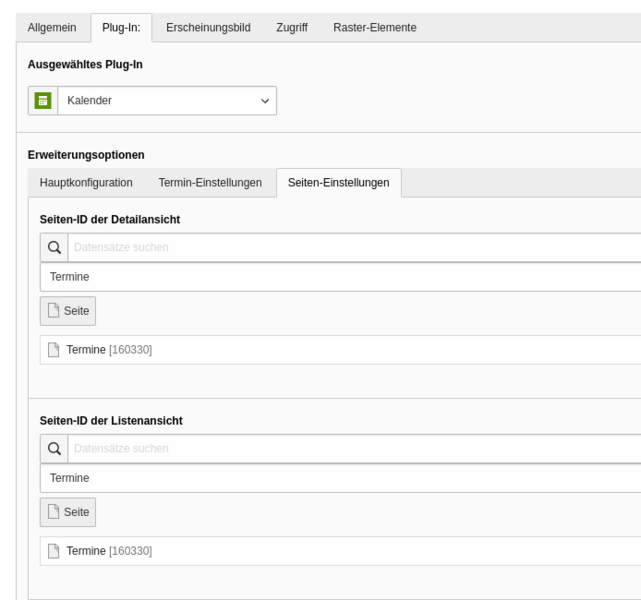Open the Hauptkonfiguration sub-tab
Screen dimensions: 641x600
[86, 183]
